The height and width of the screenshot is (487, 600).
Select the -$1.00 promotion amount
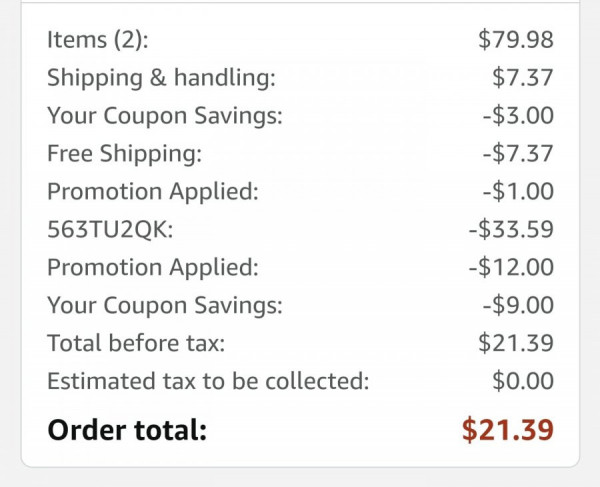[x=518, y=191]
